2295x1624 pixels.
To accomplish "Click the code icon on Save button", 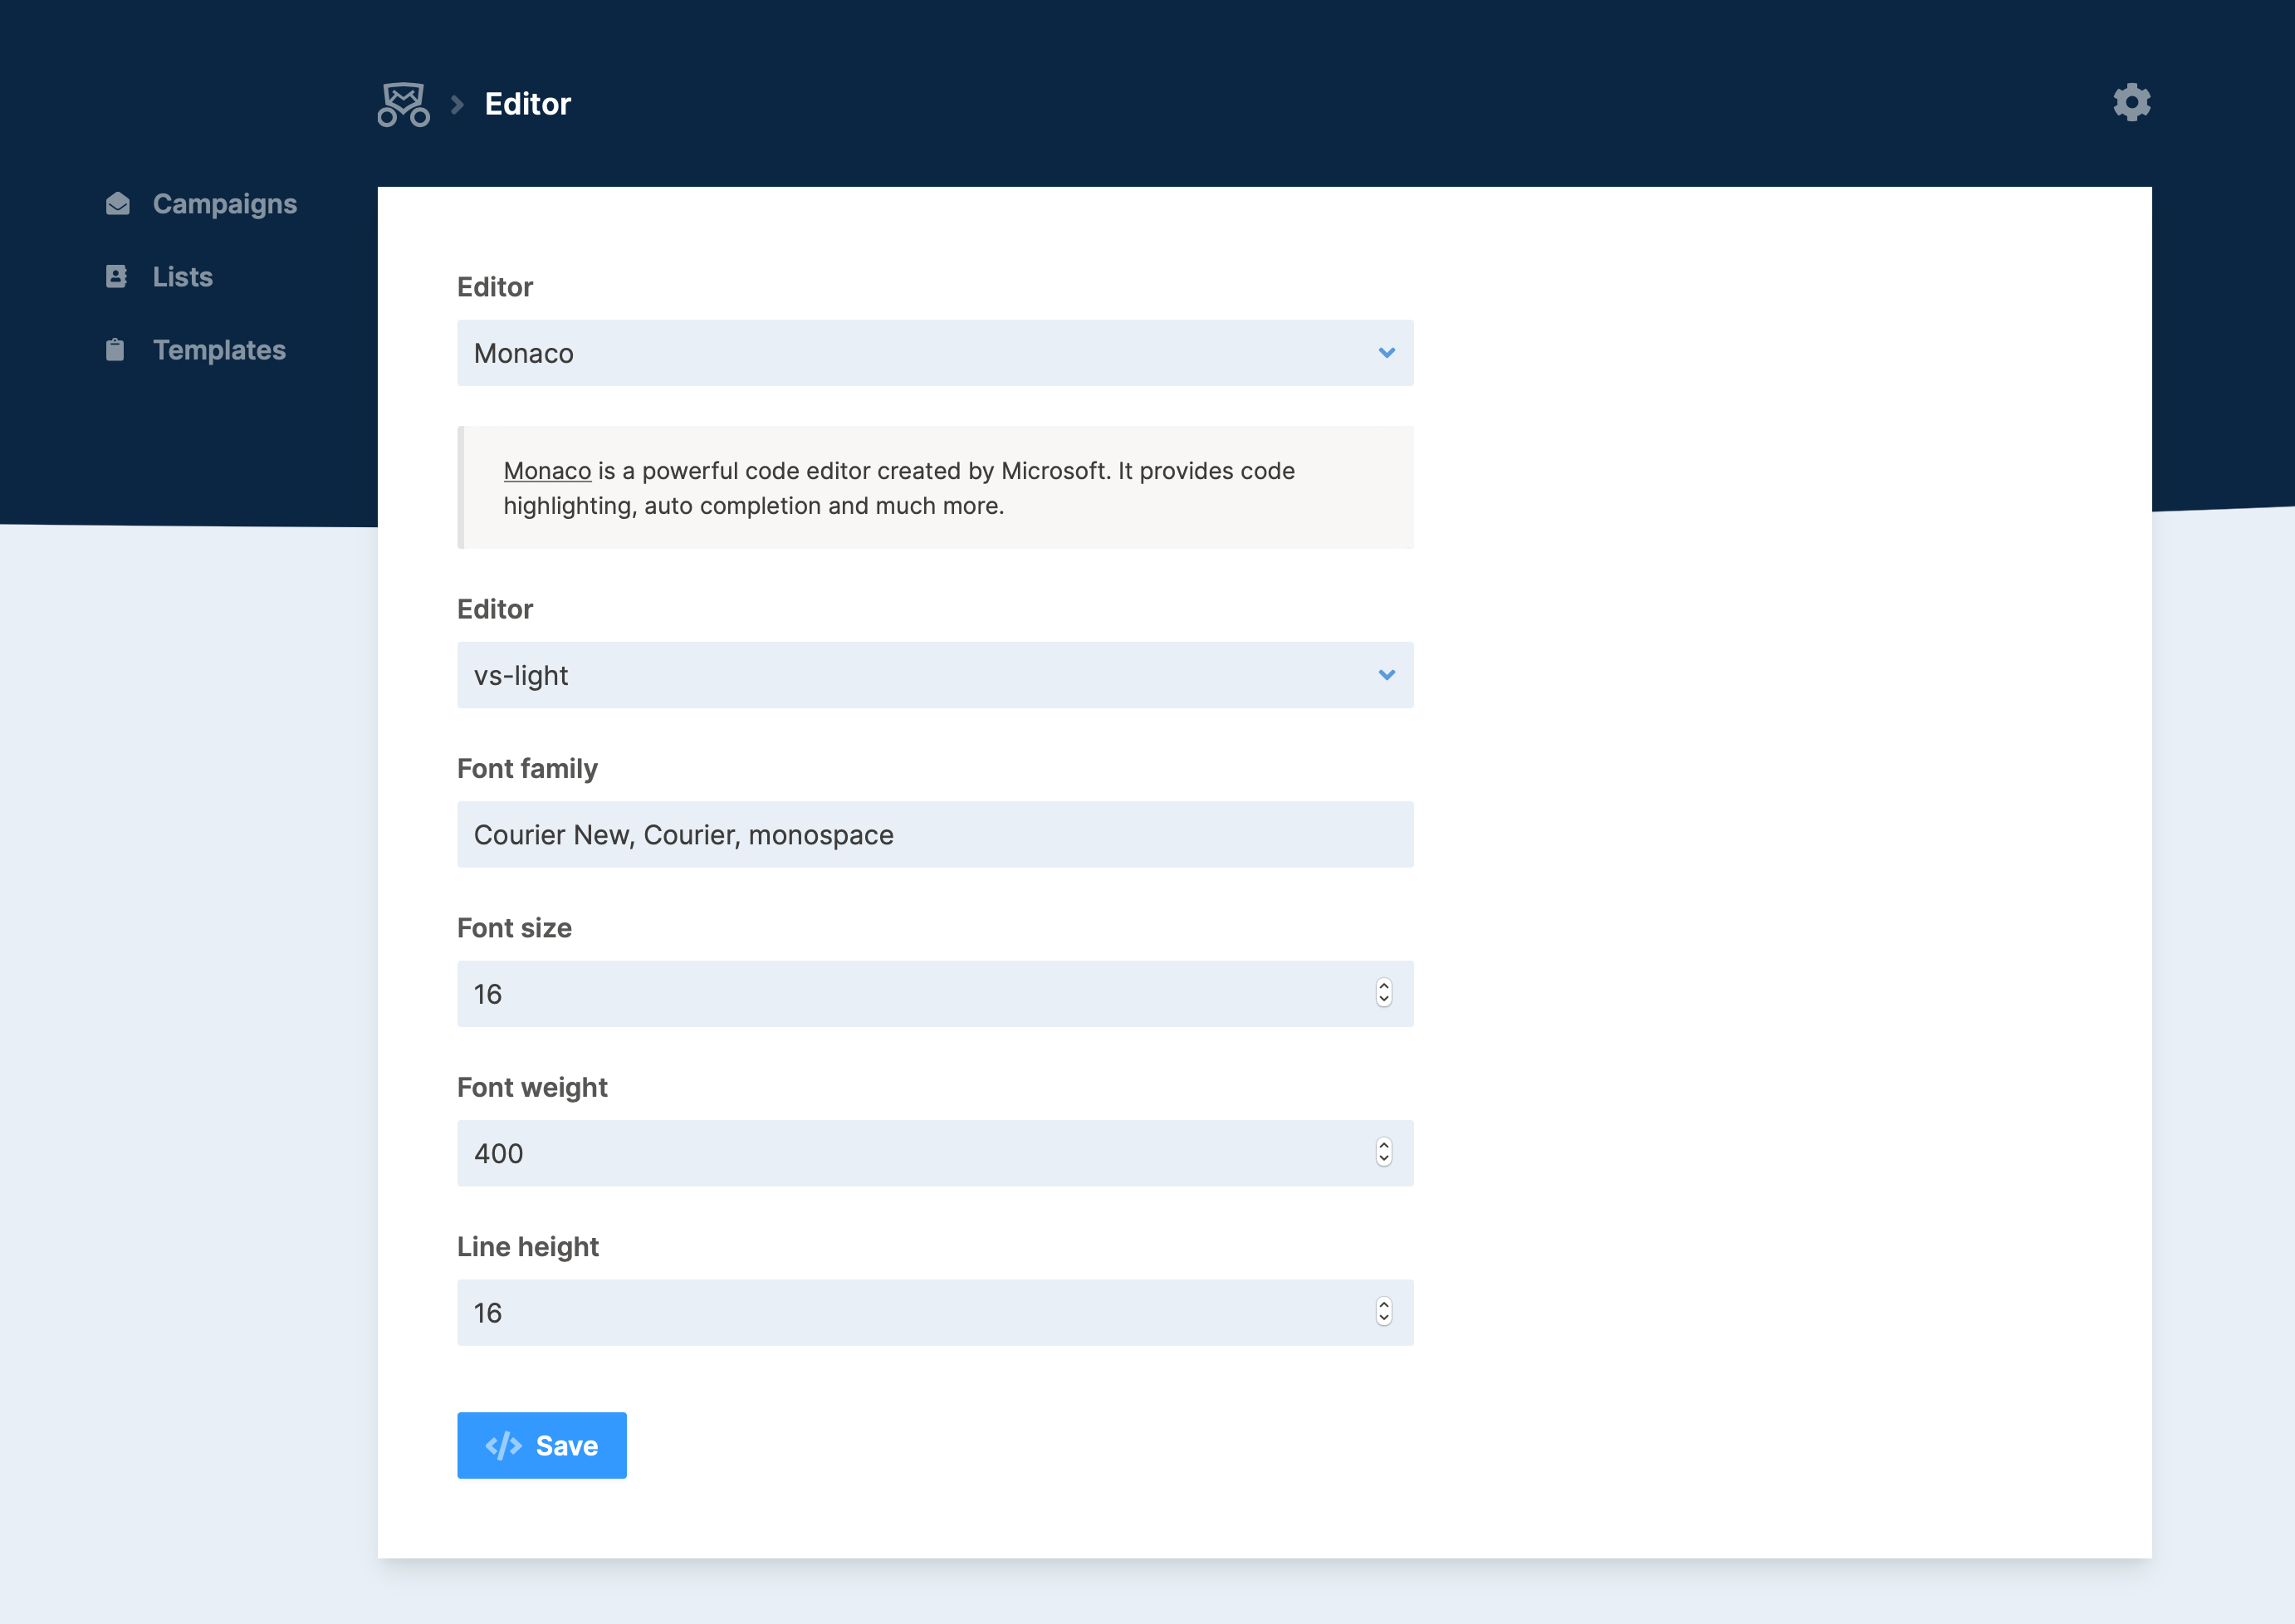I will [504, 1446].
